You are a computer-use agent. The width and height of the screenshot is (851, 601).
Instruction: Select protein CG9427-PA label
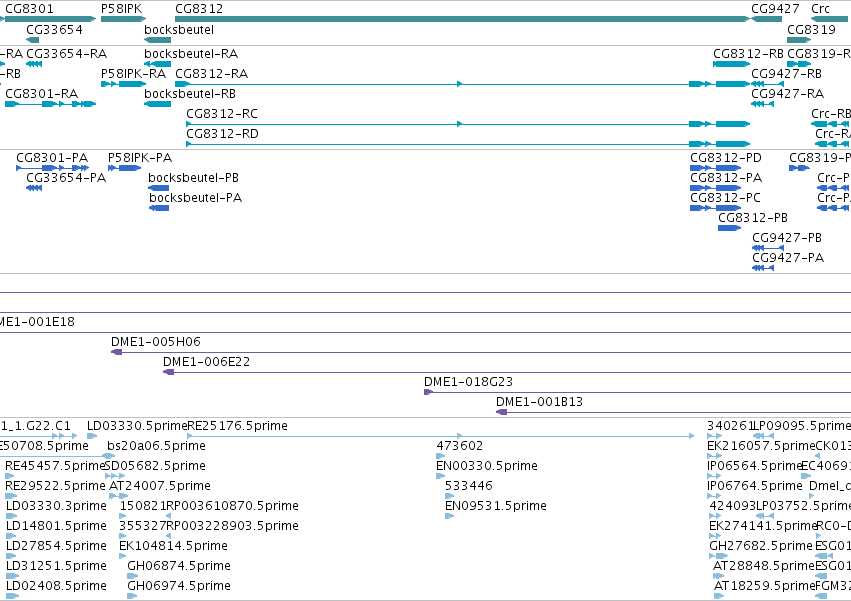coord(788,258)
